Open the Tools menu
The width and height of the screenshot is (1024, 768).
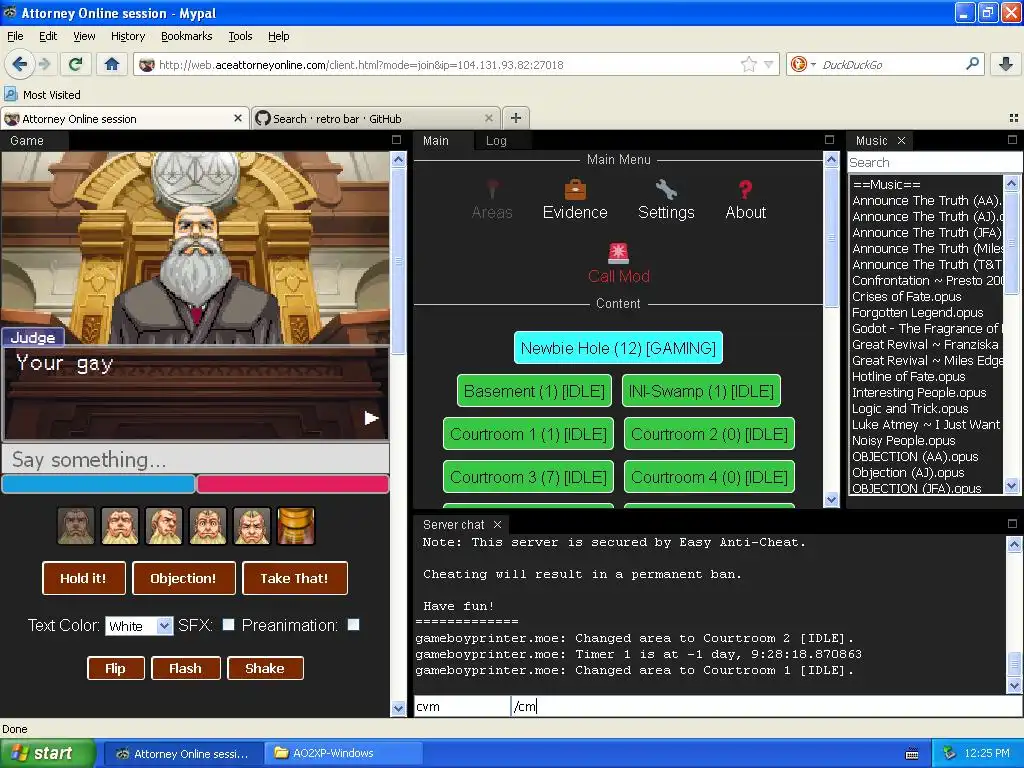tap(240, 36)
